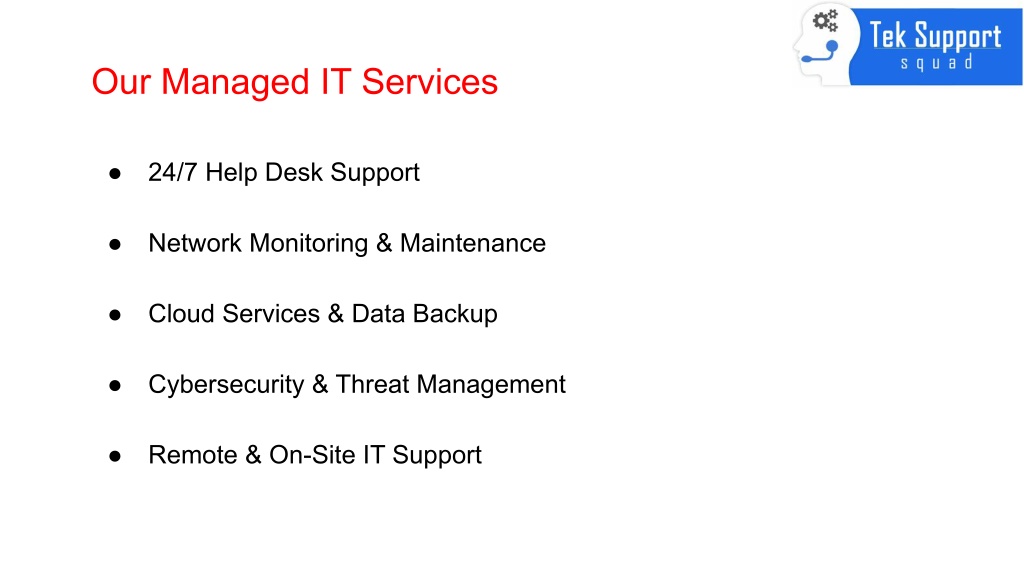Click bullet point before Network Monitoring
The width and height of the screenshot is (1024, 576).
[x=115, y=244]
